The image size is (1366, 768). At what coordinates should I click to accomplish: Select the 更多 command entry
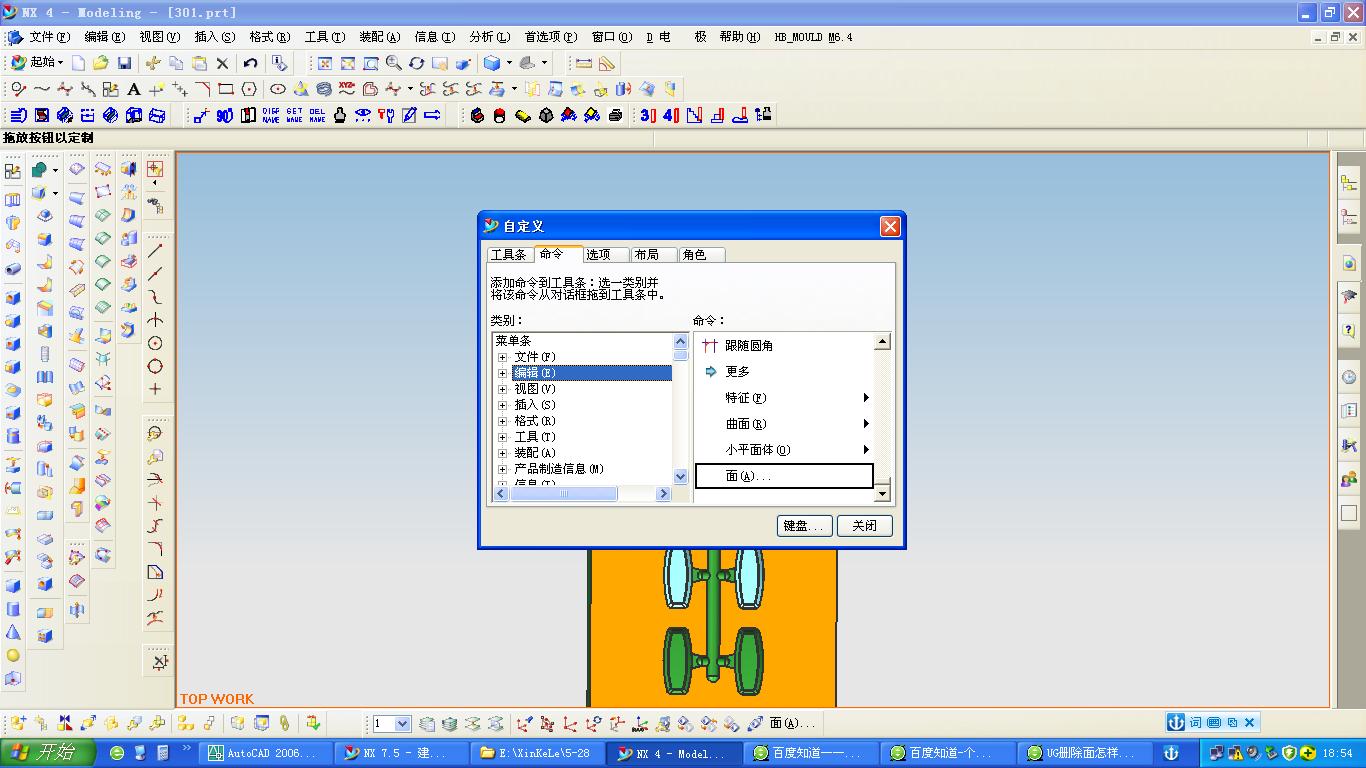click(x=786, y=371)
